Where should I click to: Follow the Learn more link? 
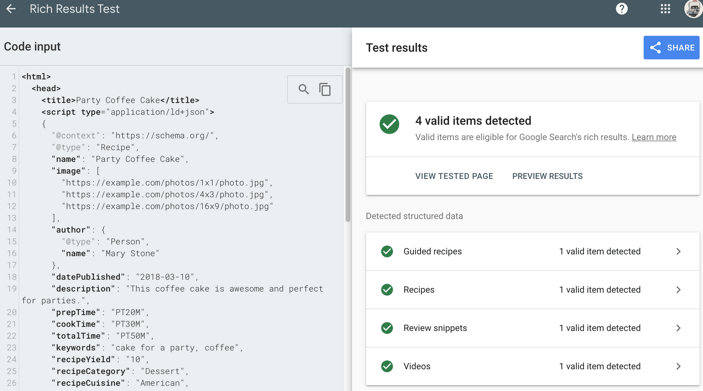pyautogui.click(x=654, y=137)
